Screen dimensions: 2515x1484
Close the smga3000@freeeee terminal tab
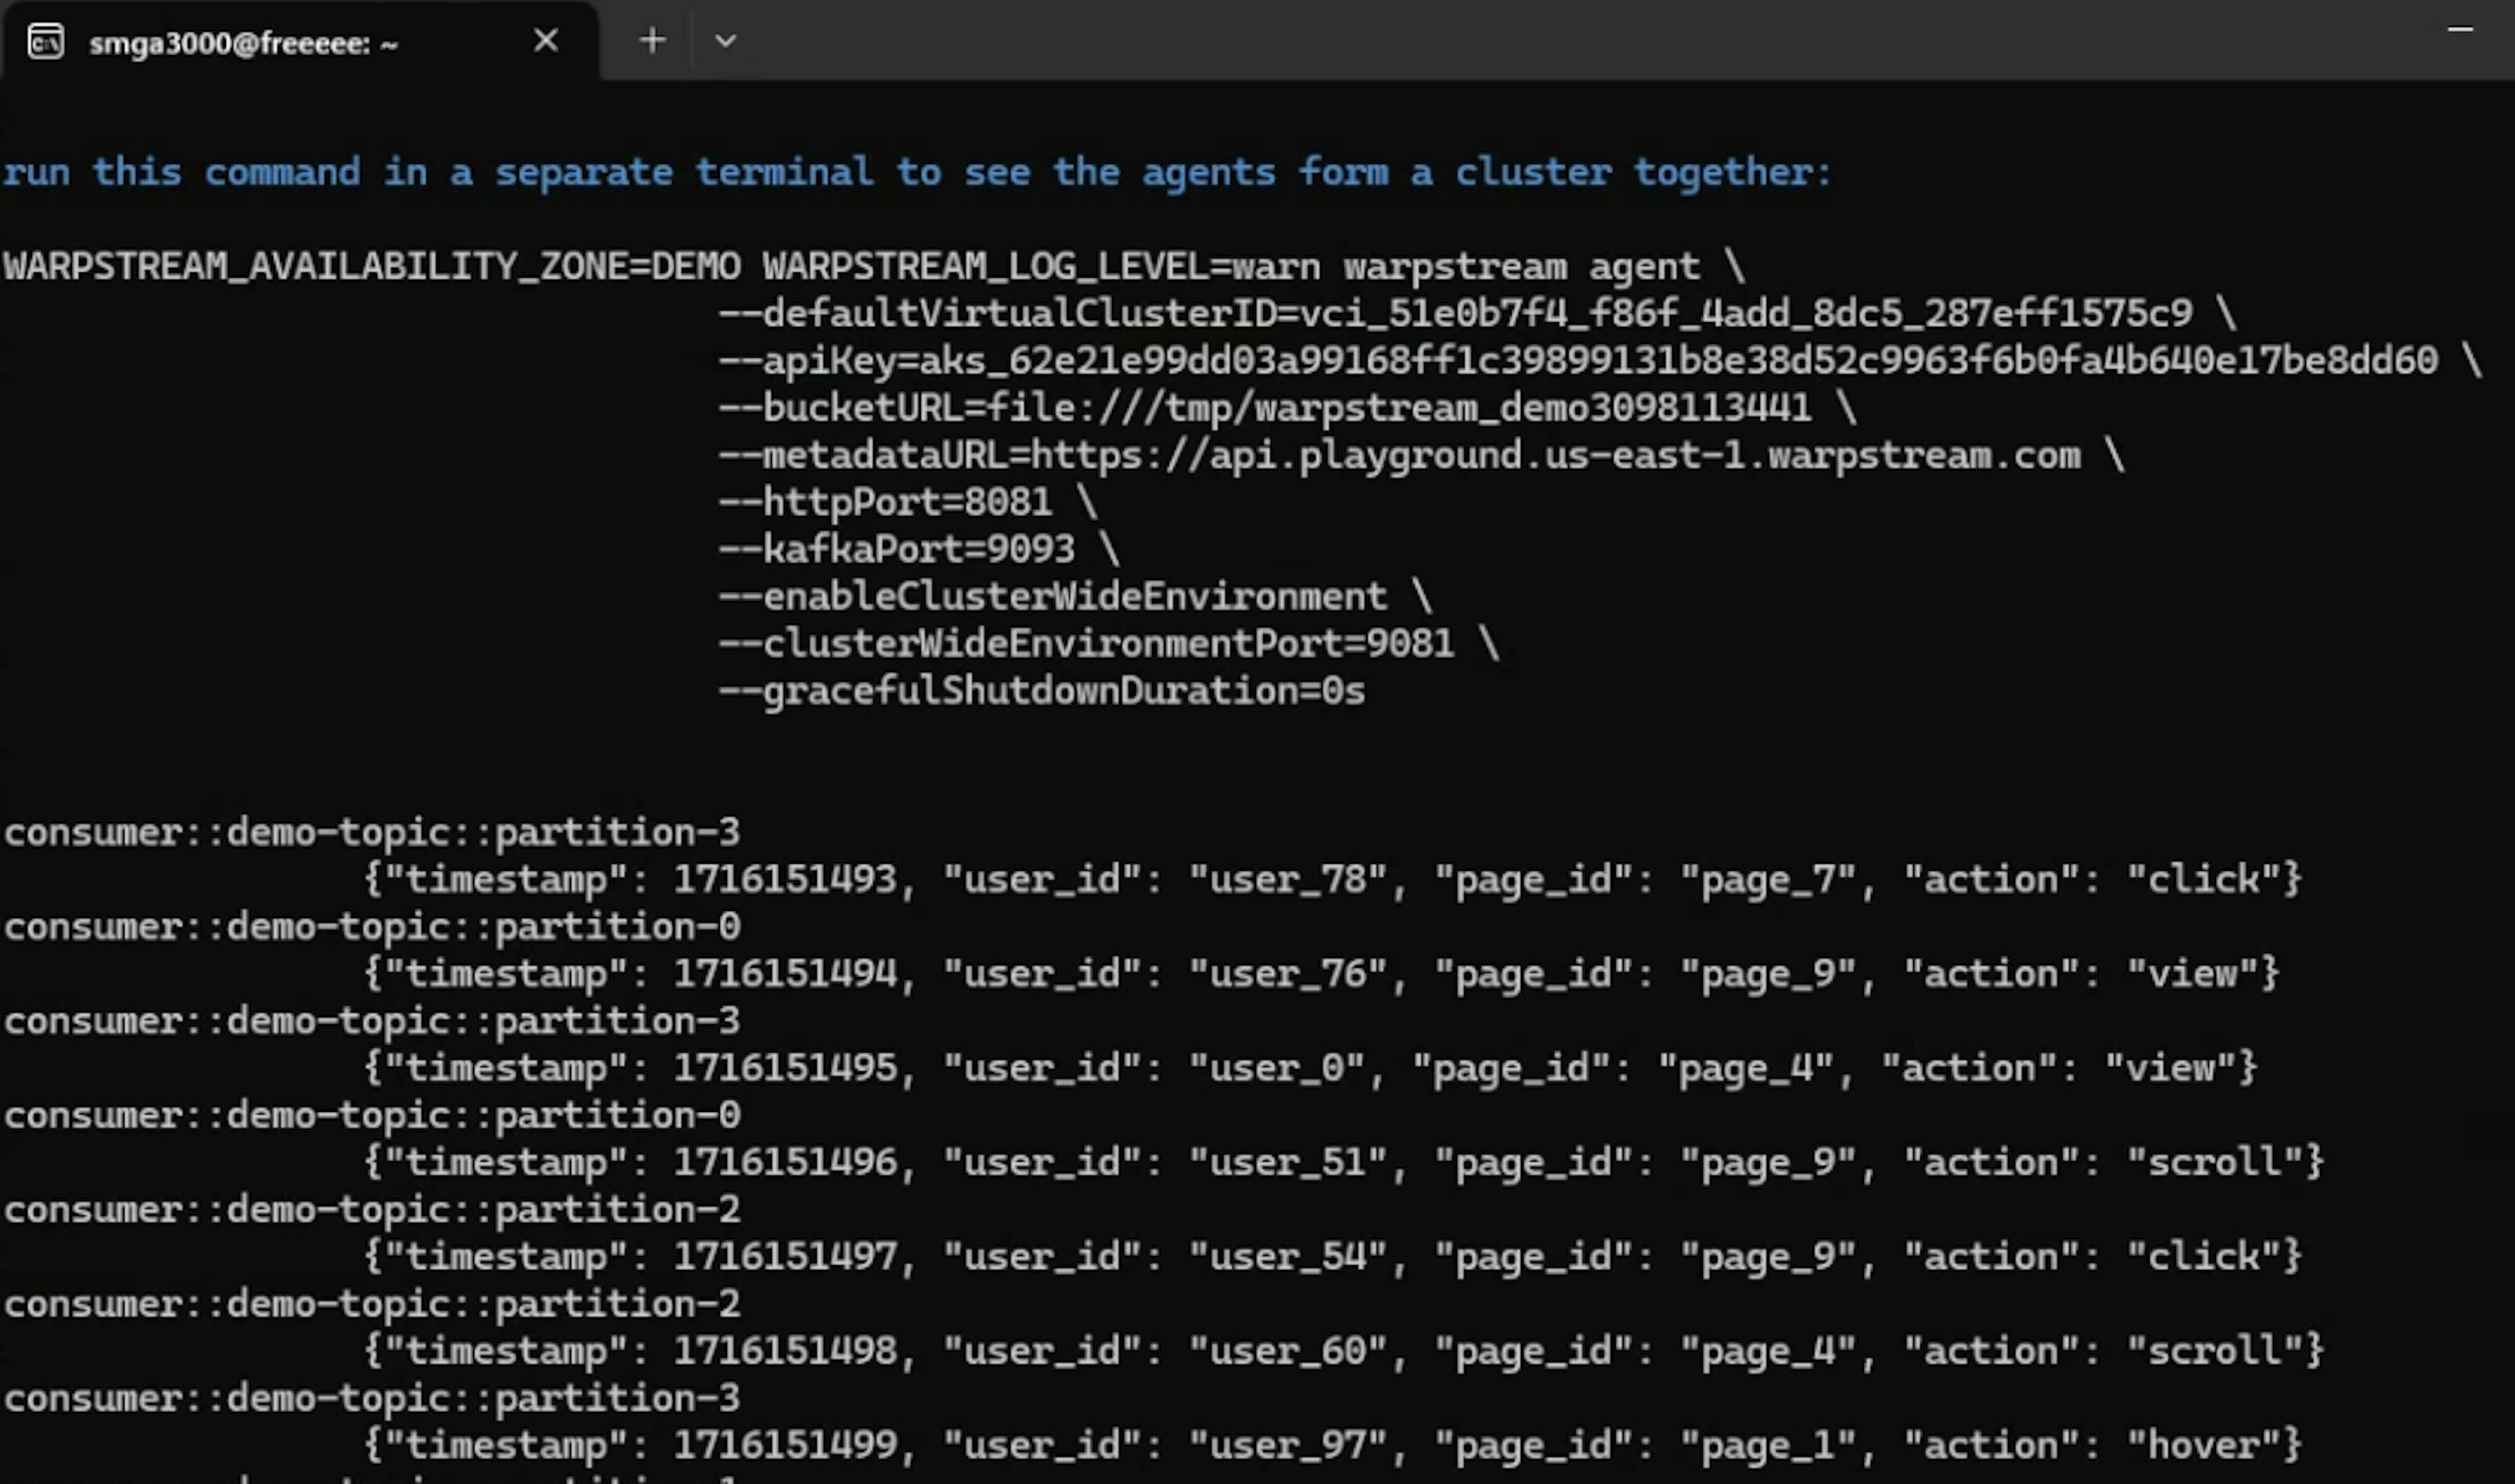click(545, 41)
